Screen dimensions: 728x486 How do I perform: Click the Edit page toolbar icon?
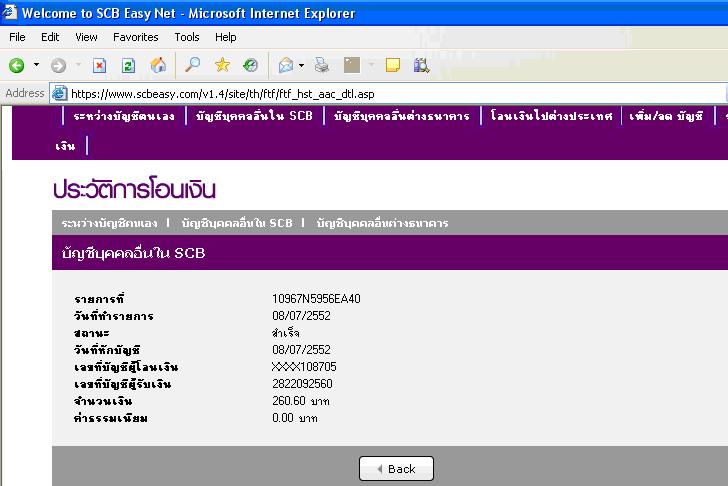(351, 65)
